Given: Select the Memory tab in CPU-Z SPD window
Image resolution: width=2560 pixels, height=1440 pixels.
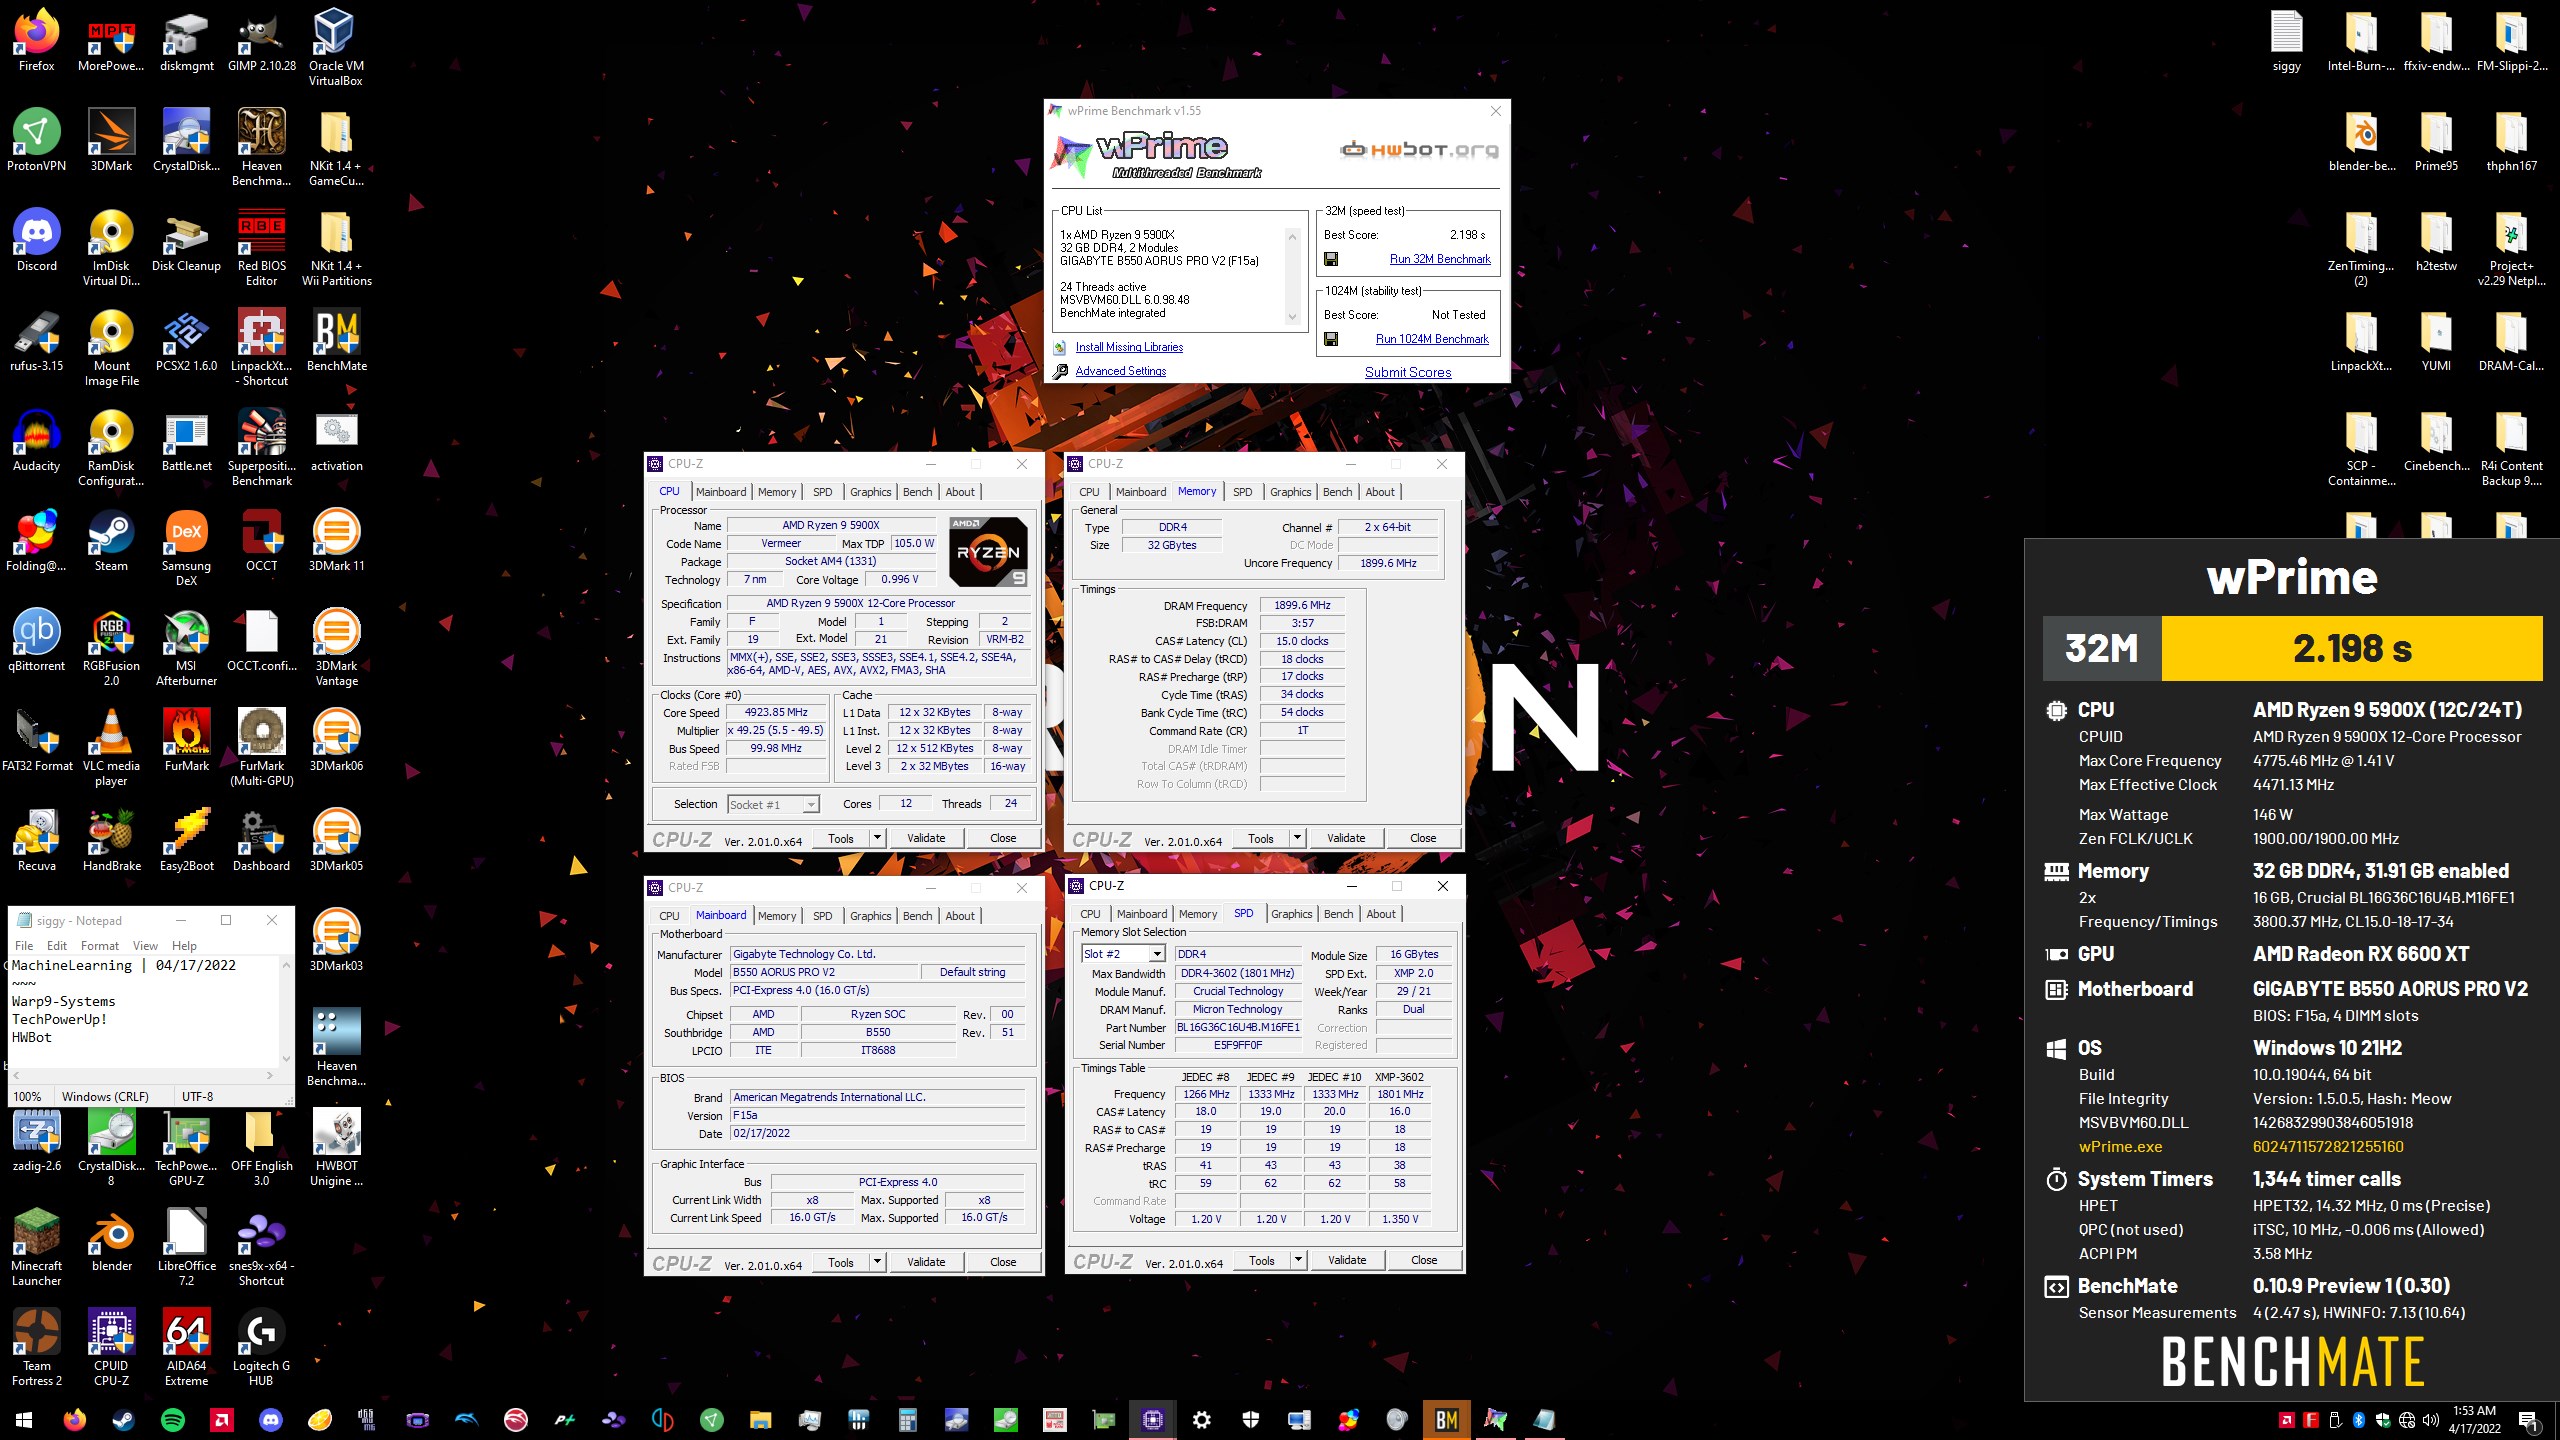Looking at the screenshot, I should pos(1198,914).
